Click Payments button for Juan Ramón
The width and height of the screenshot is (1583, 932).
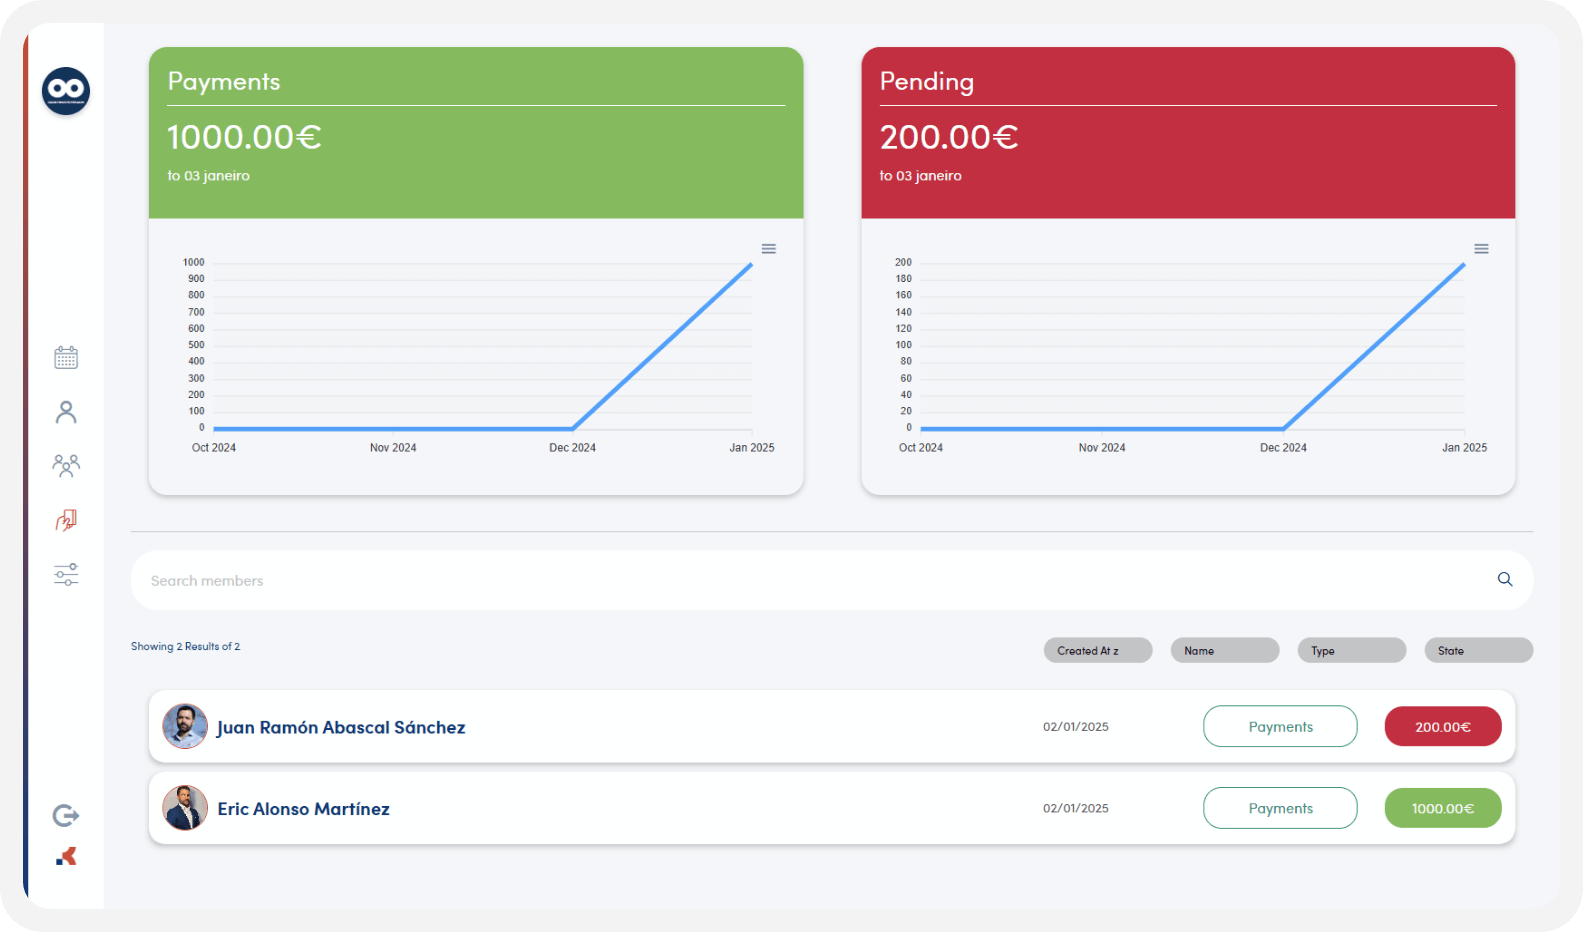click(1280, 727)
